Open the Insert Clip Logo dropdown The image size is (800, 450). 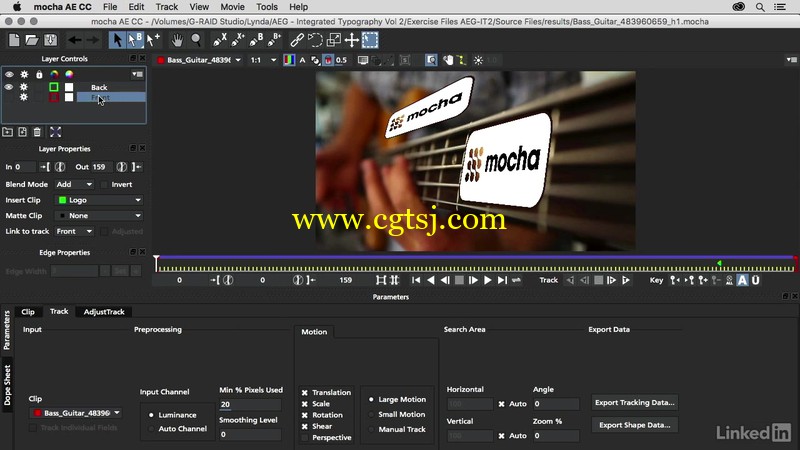point(99,200)
